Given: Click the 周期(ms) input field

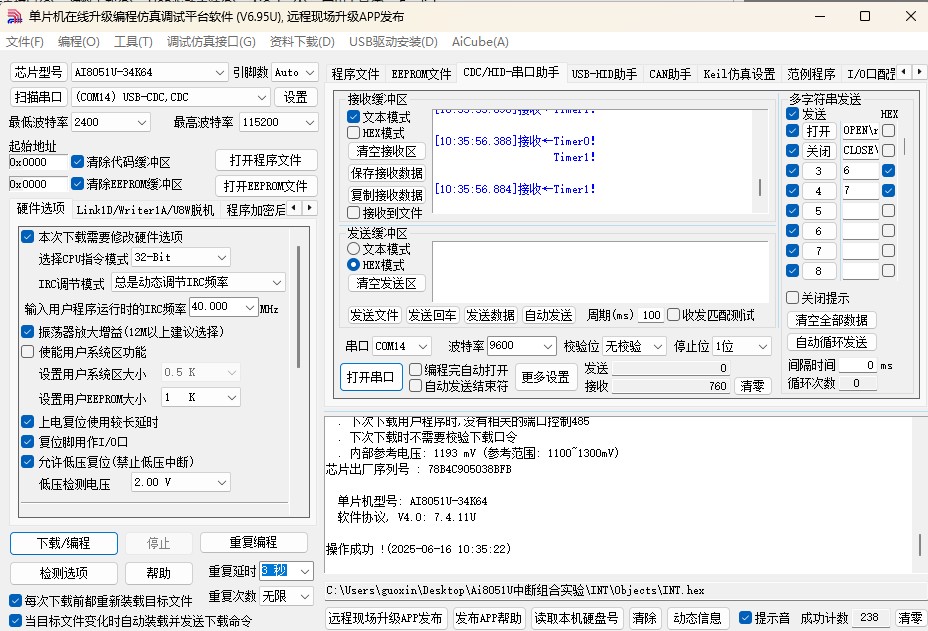Looking at the screenshot, I should click(651, 316).
